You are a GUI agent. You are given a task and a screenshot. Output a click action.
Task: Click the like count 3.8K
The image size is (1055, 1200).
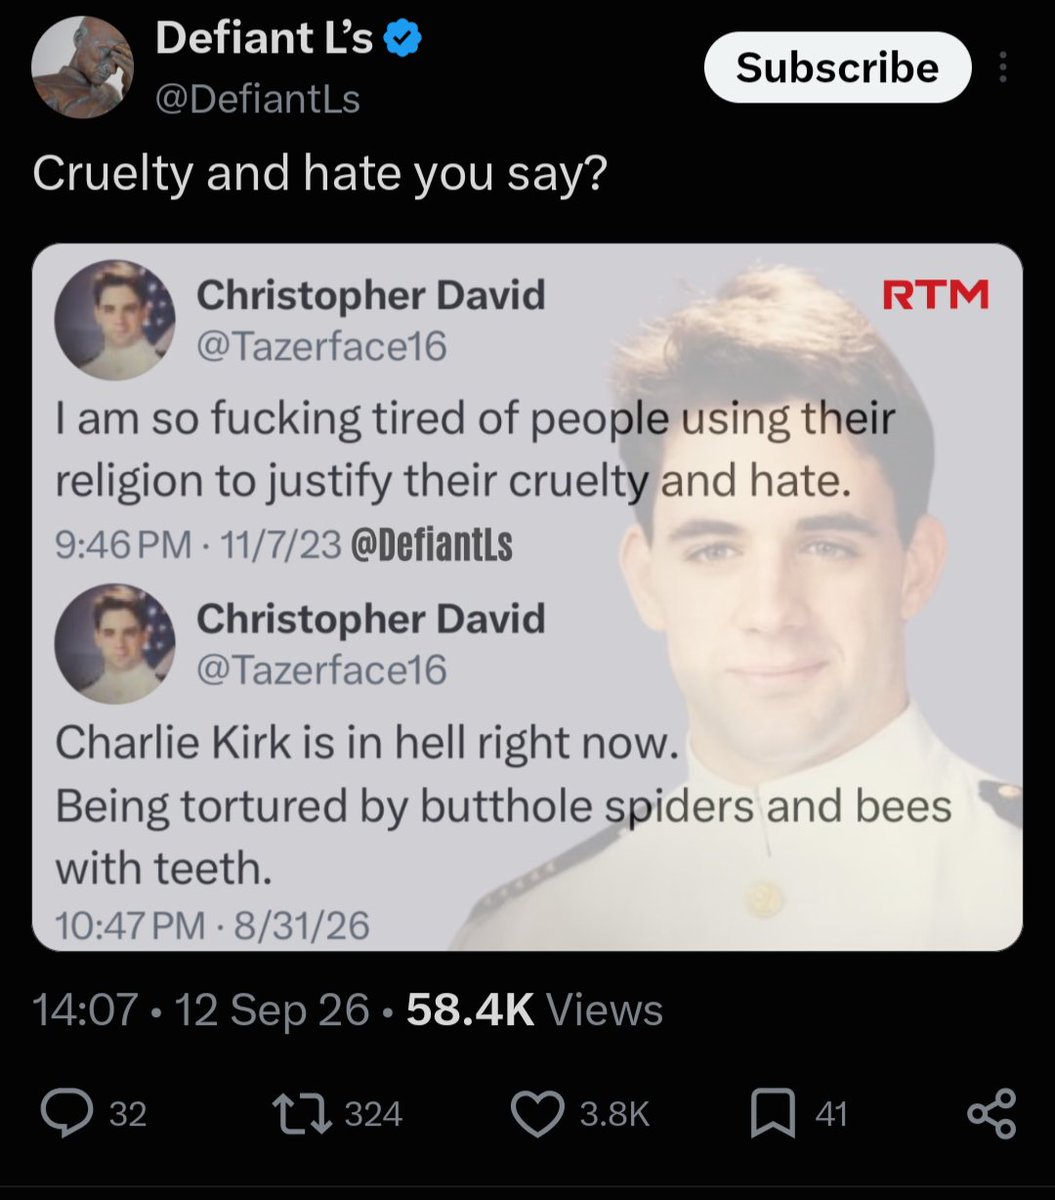click(x=615, y=1114)
